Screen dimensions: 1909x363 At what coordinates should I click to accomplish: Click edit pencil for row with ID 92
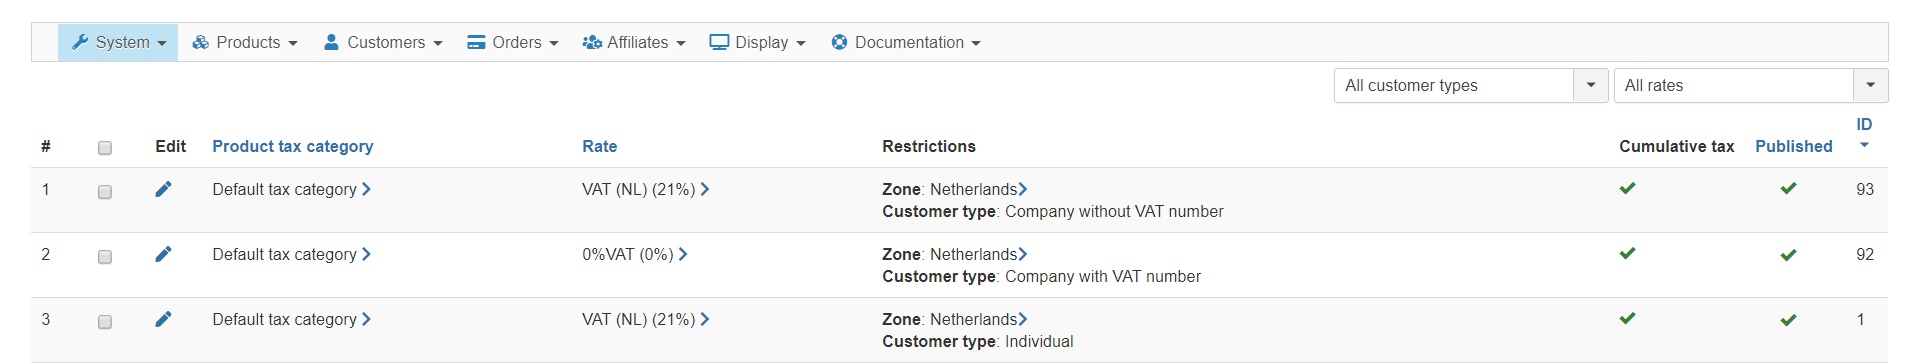[x=163, y=254]
